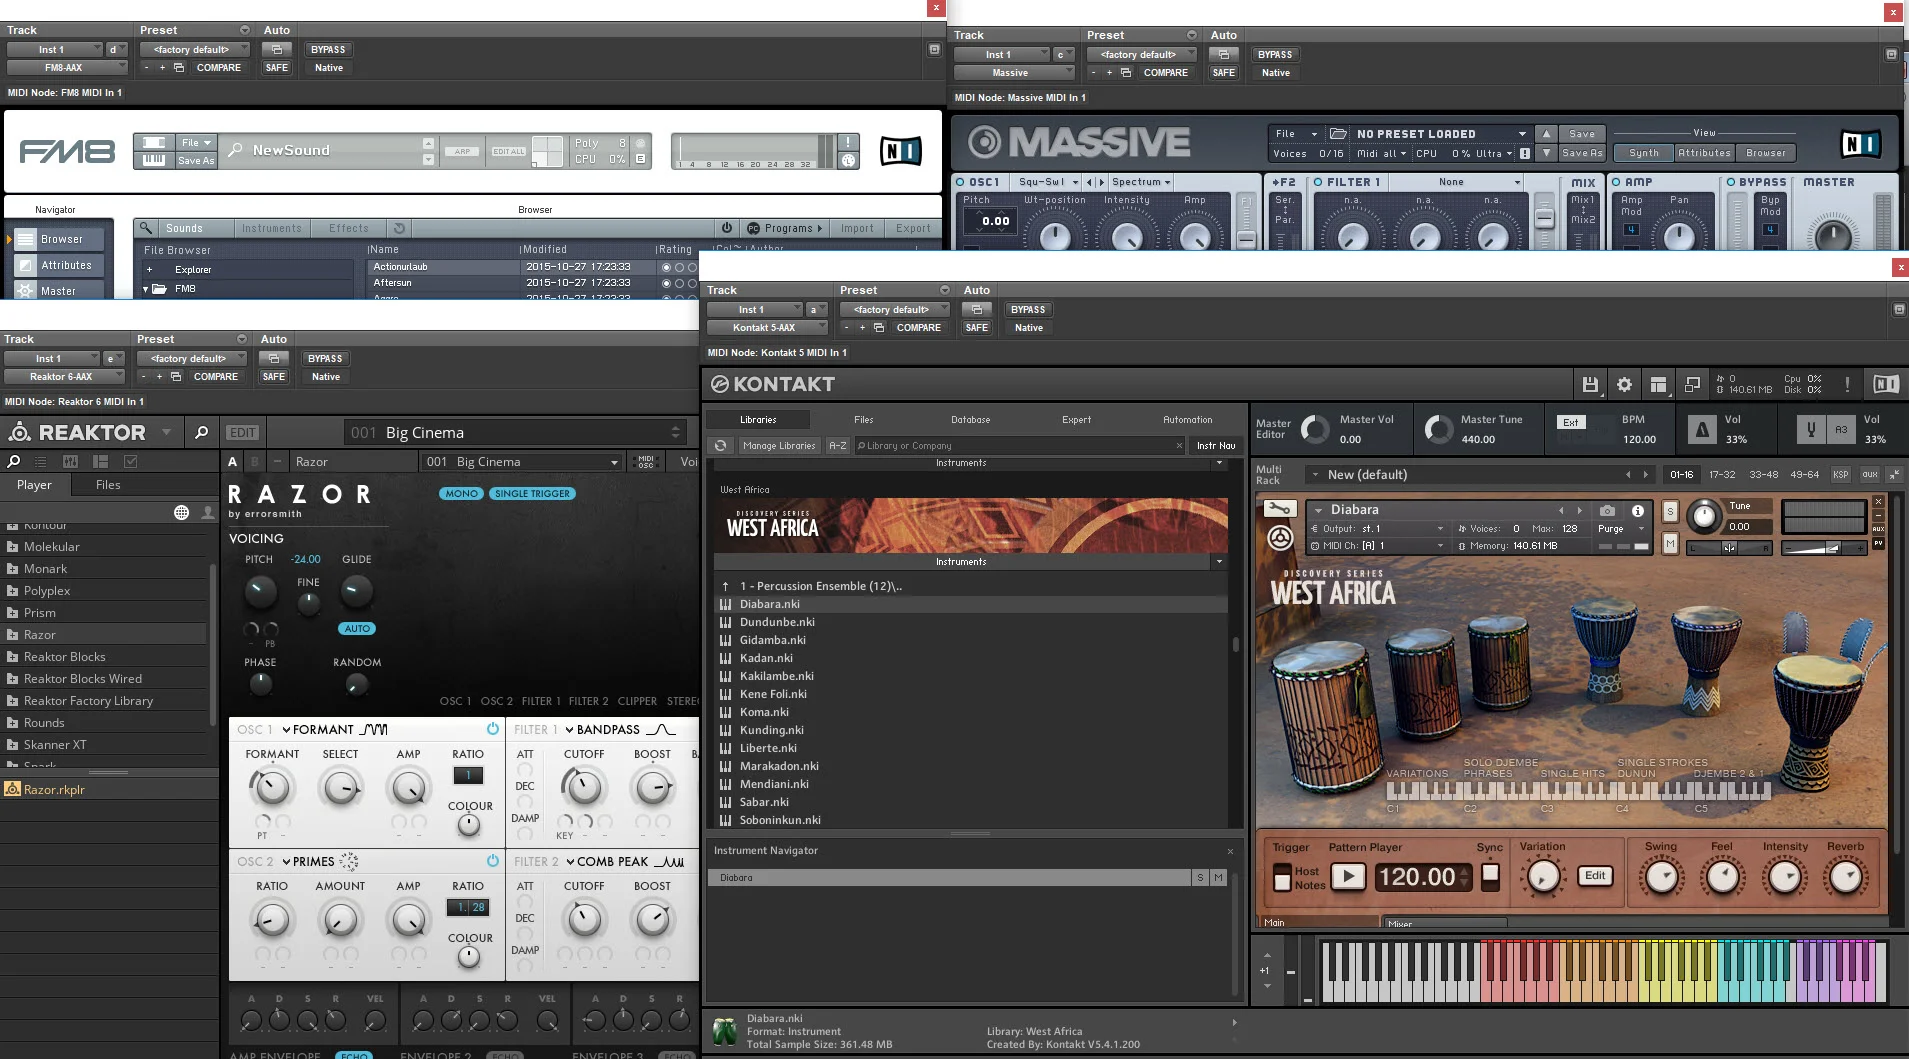Viewport: 1909px width, 1059px height.
Task: Click Kontakt tuning fork icon
Action: pos(1810,430)
